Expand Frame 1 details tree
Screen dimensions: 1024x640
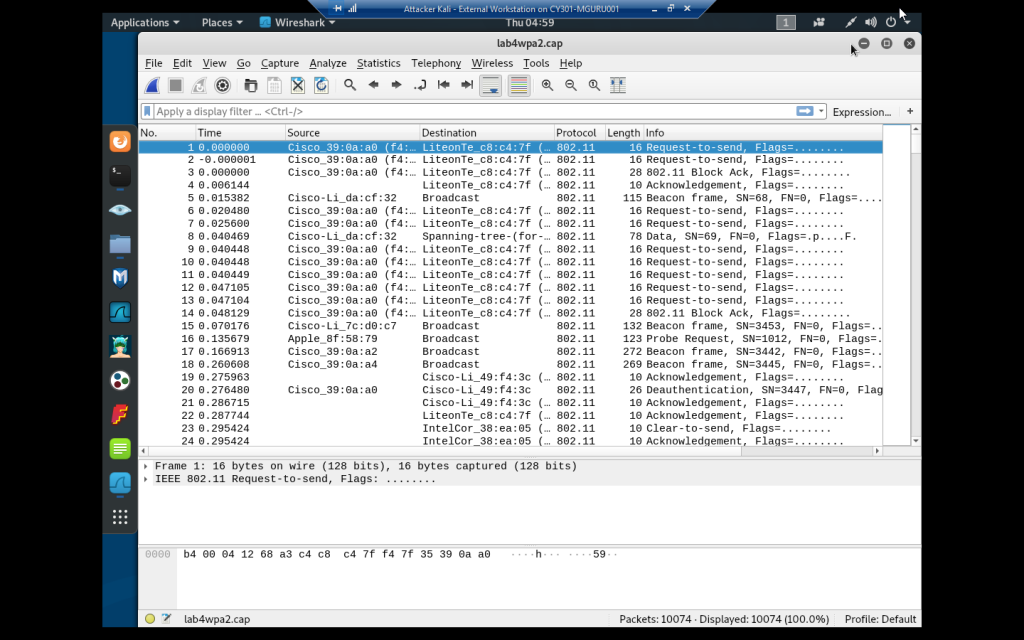(x=146, y=466)
